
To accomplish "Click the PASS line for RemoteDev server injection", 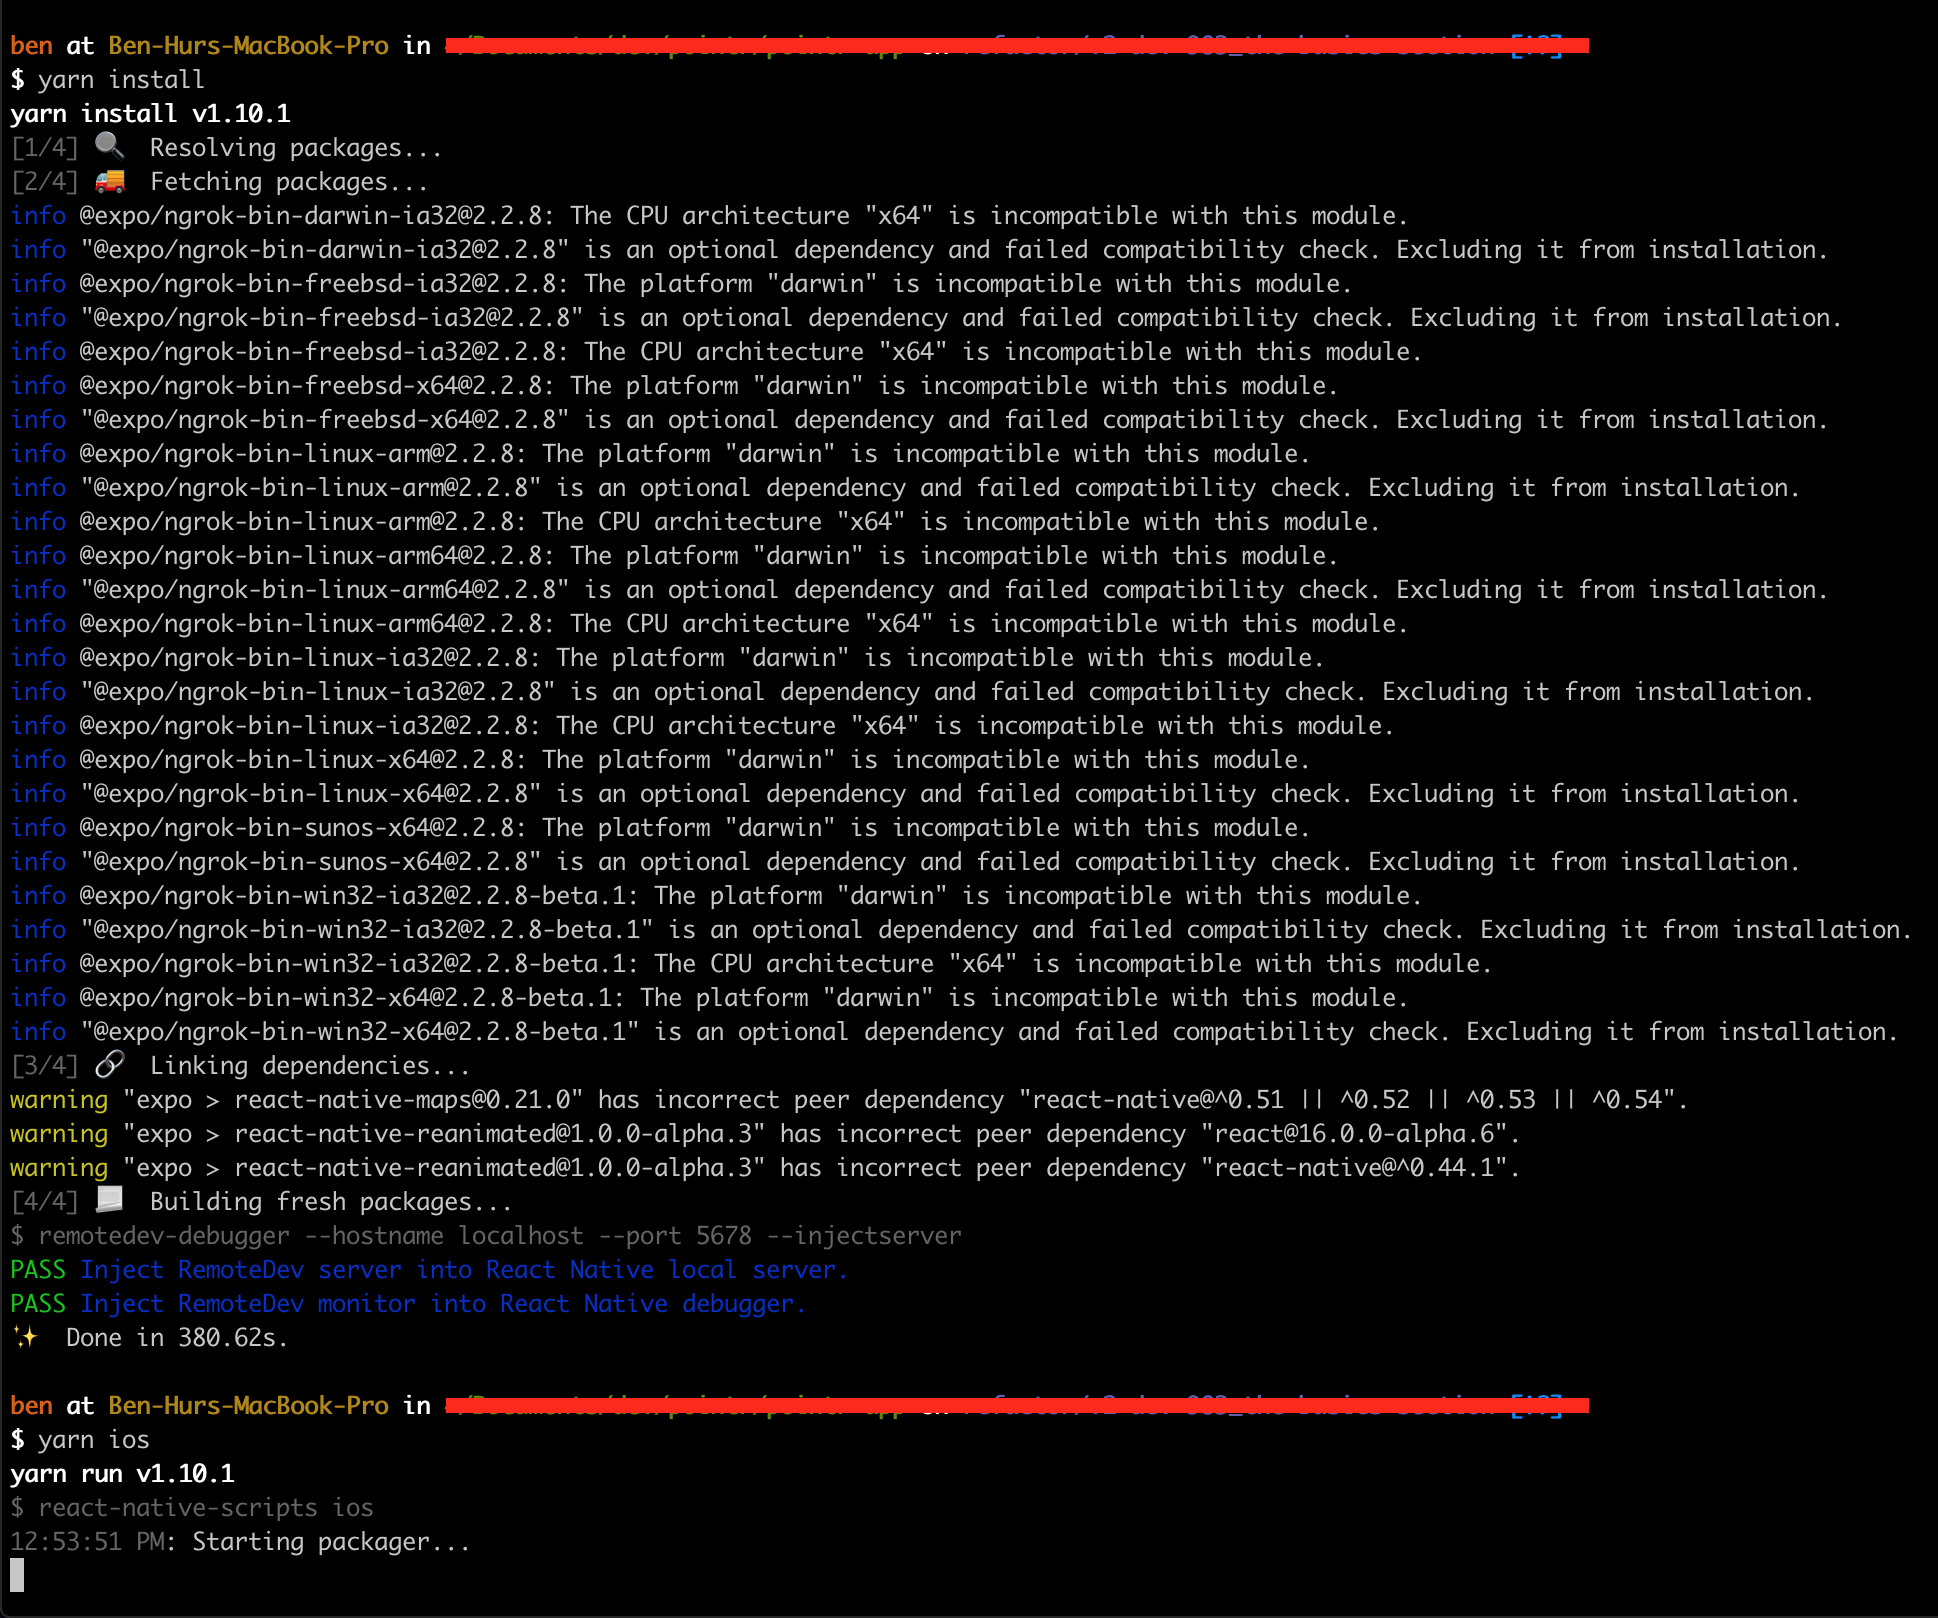I will coord(429,1270).
